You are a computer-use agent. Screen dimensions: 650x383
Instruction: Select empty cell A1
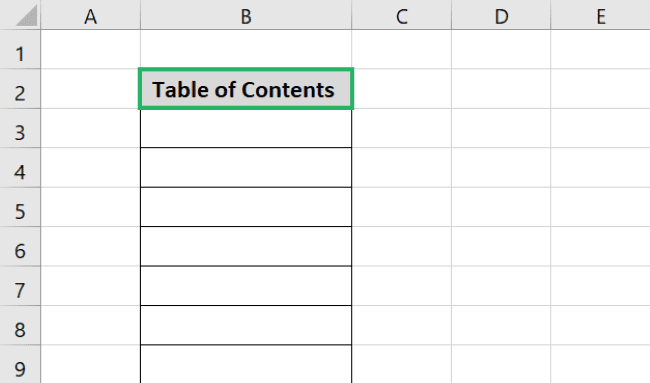pos(90,49)
